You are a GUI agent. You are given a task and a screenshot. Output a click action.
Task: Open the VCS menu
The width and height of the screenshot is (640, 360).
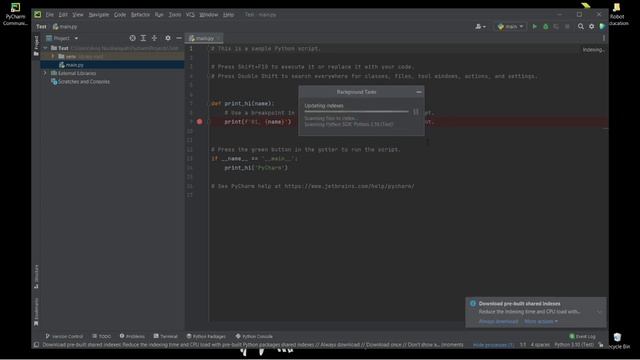point(190,15)
